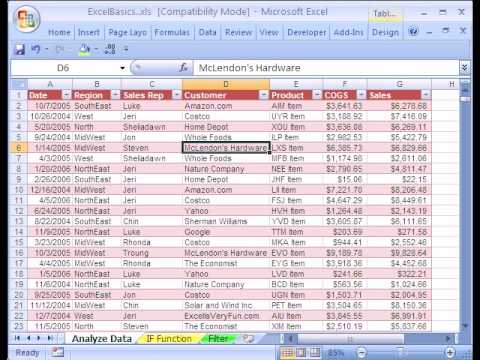Image resolution: width=480 pixels, height=360 pixels.
Task: Open the Date column filter dropdown
Action: tap(67, 95)
